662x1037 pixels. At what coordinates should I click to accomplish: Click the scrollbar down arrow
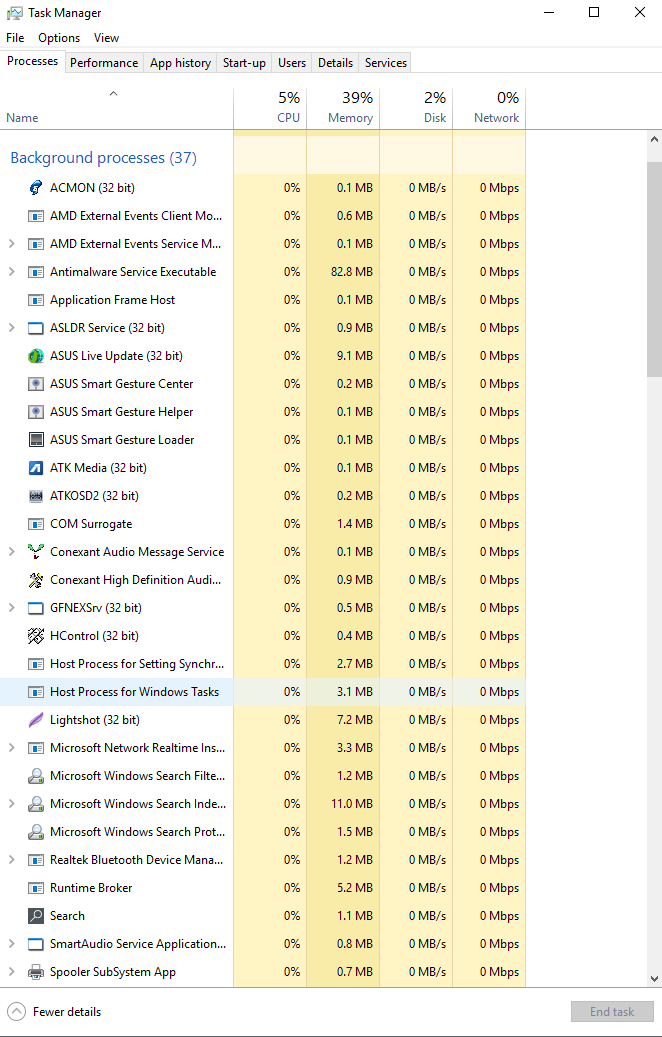pyautogui.click(x=654, y=979)
